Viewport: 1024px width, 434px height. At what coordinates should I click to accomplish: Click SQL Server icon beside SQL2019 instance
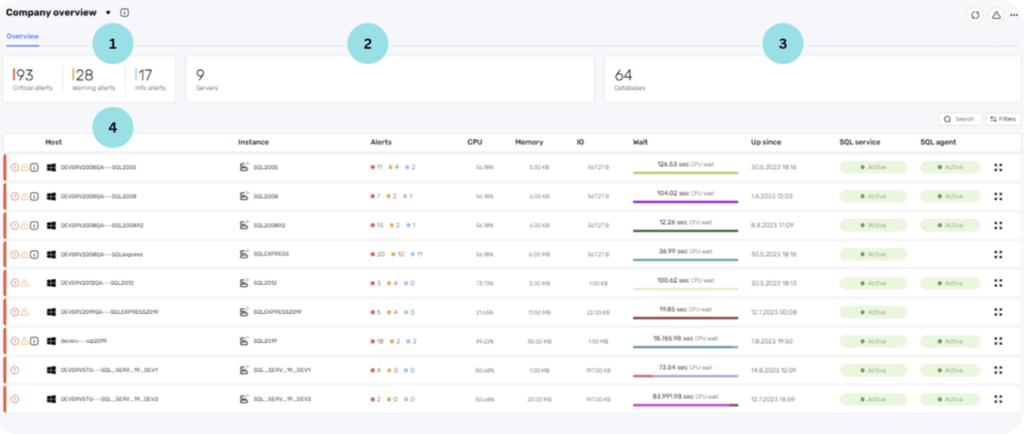(244, 341)
